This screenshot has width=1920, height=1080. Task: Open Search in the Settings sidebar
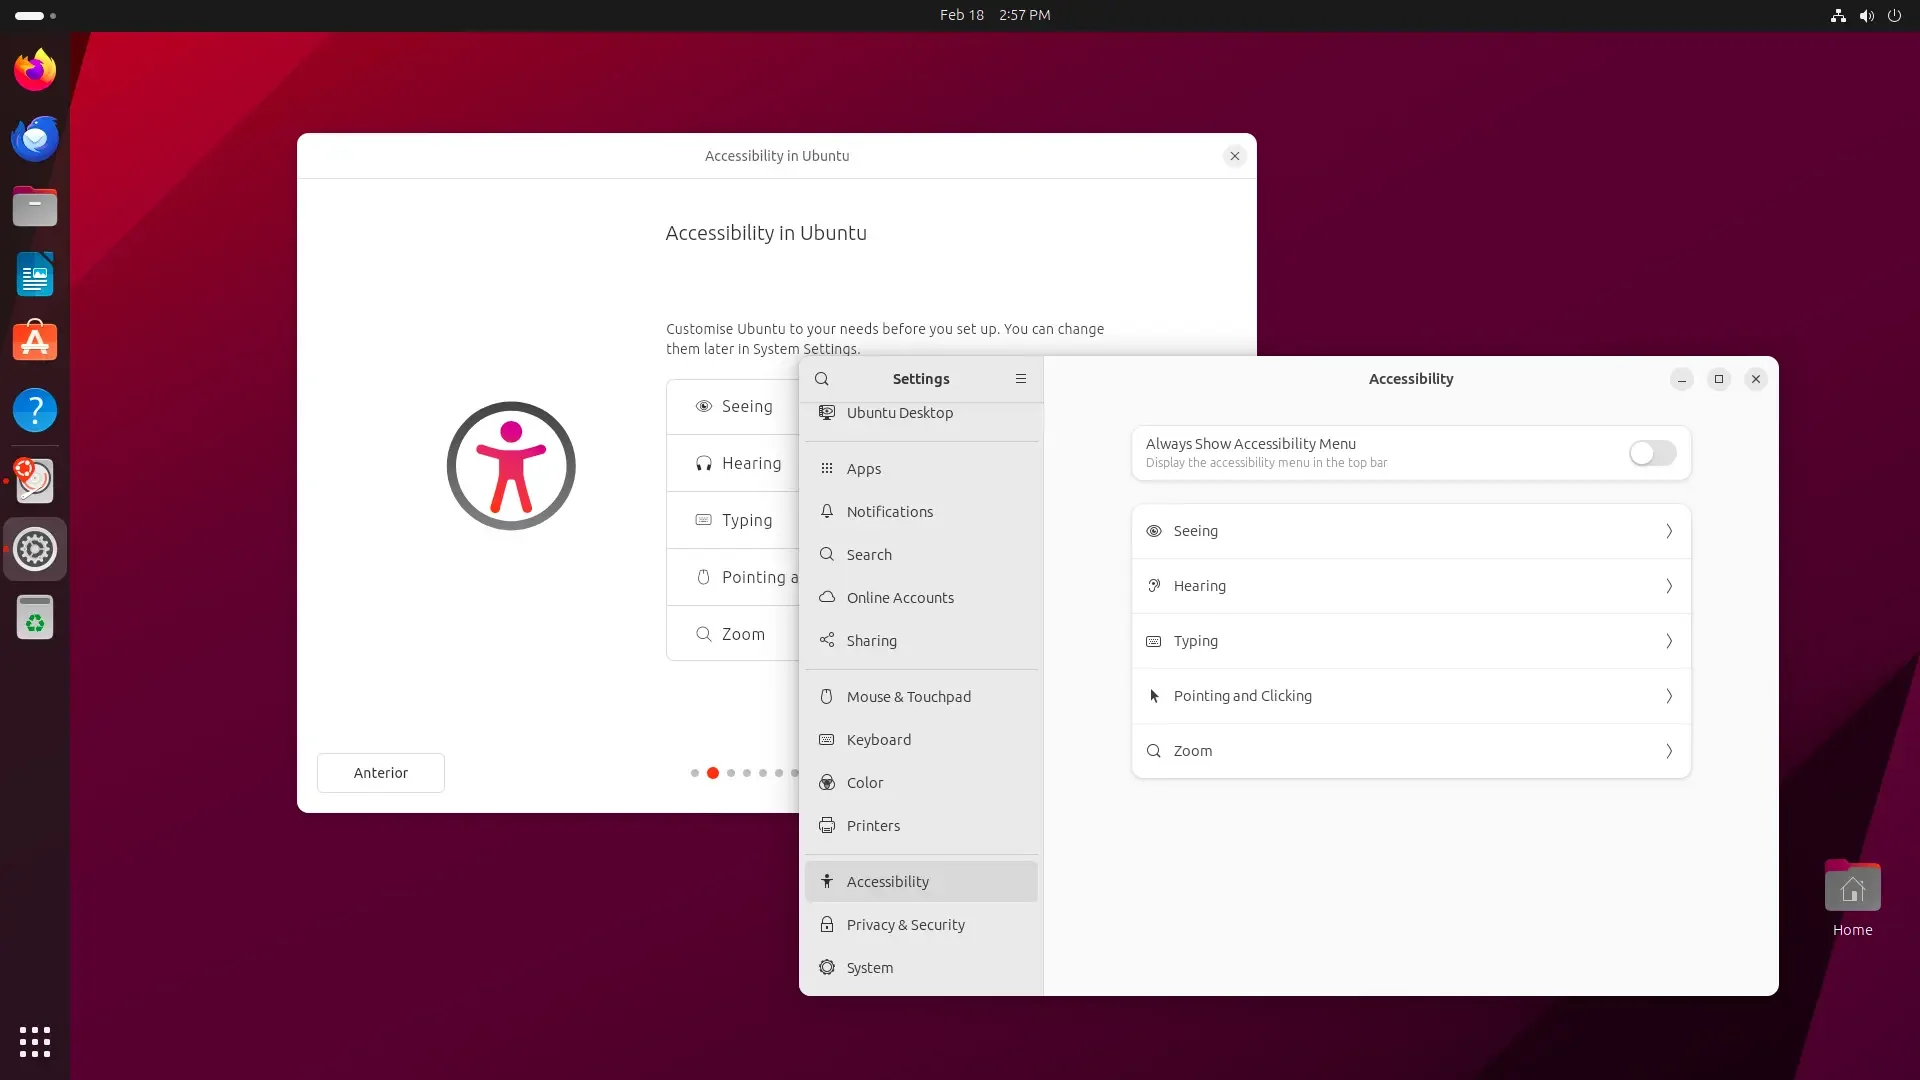tap(921, 555)
